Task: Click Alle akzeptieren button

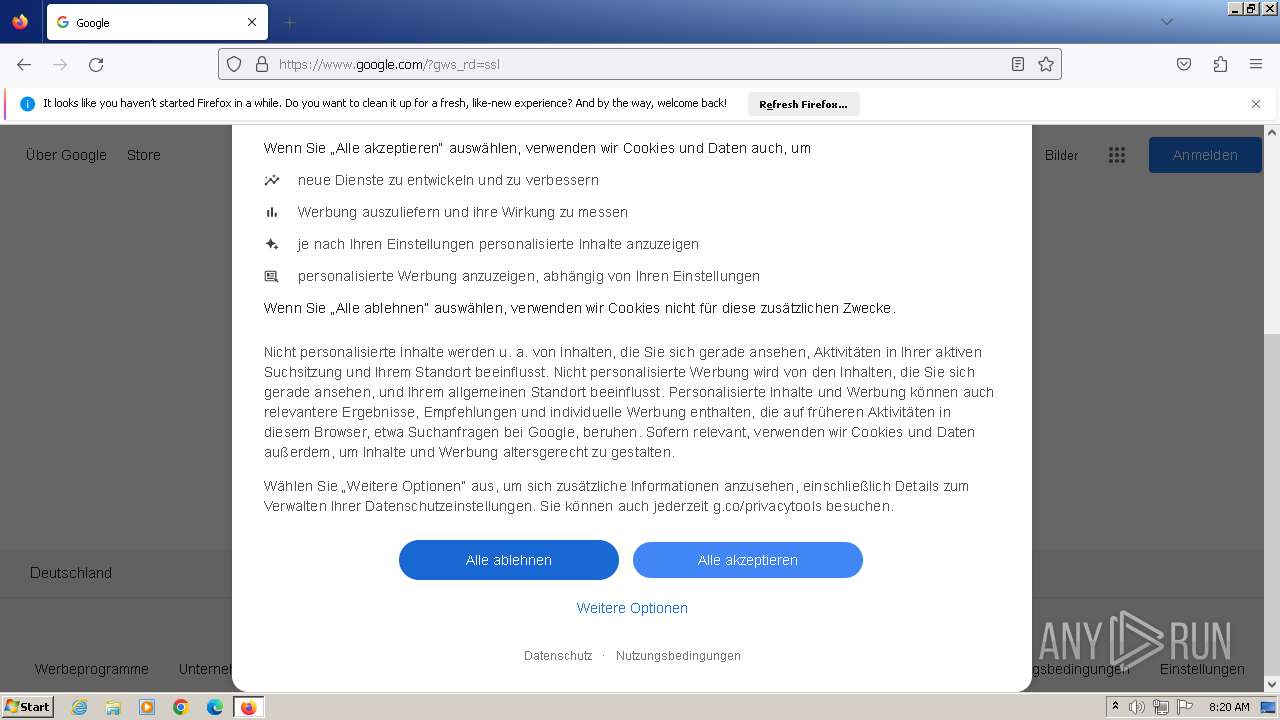Action: 748,560
